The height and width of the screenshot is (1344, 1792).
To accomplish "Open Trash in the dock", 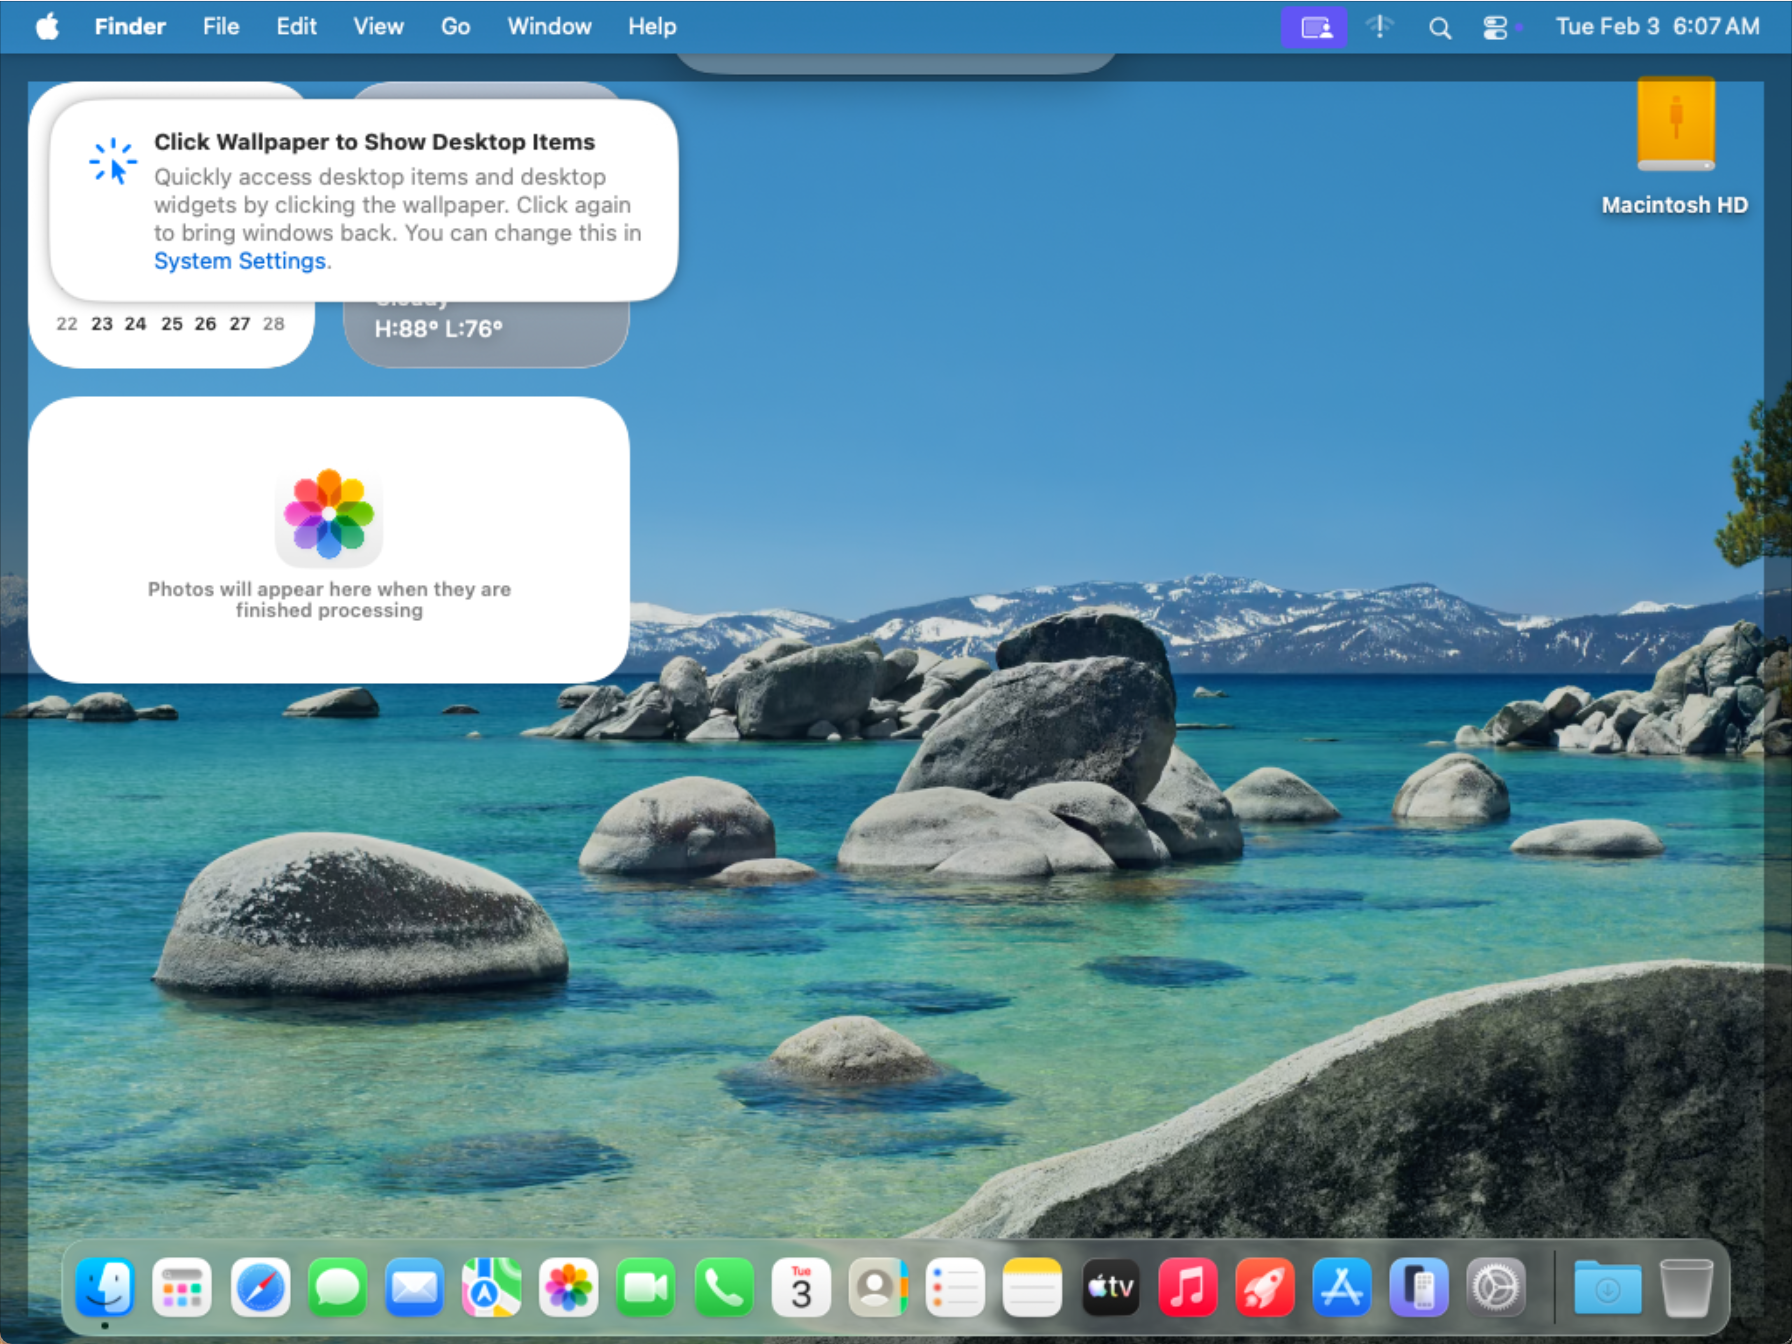I will 1686,1288.
